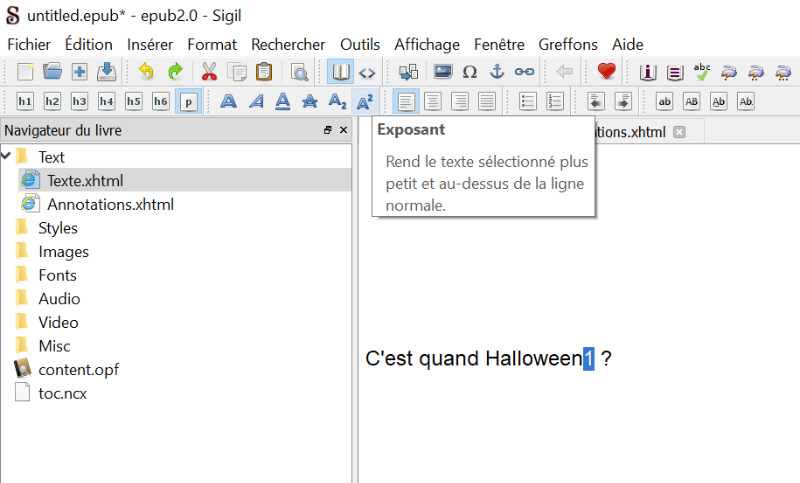Image resolution: width=800 pixels, height=483 pixels.
Task: Apply Subscript formatting to the selection
Action: [x=338, y=101]
